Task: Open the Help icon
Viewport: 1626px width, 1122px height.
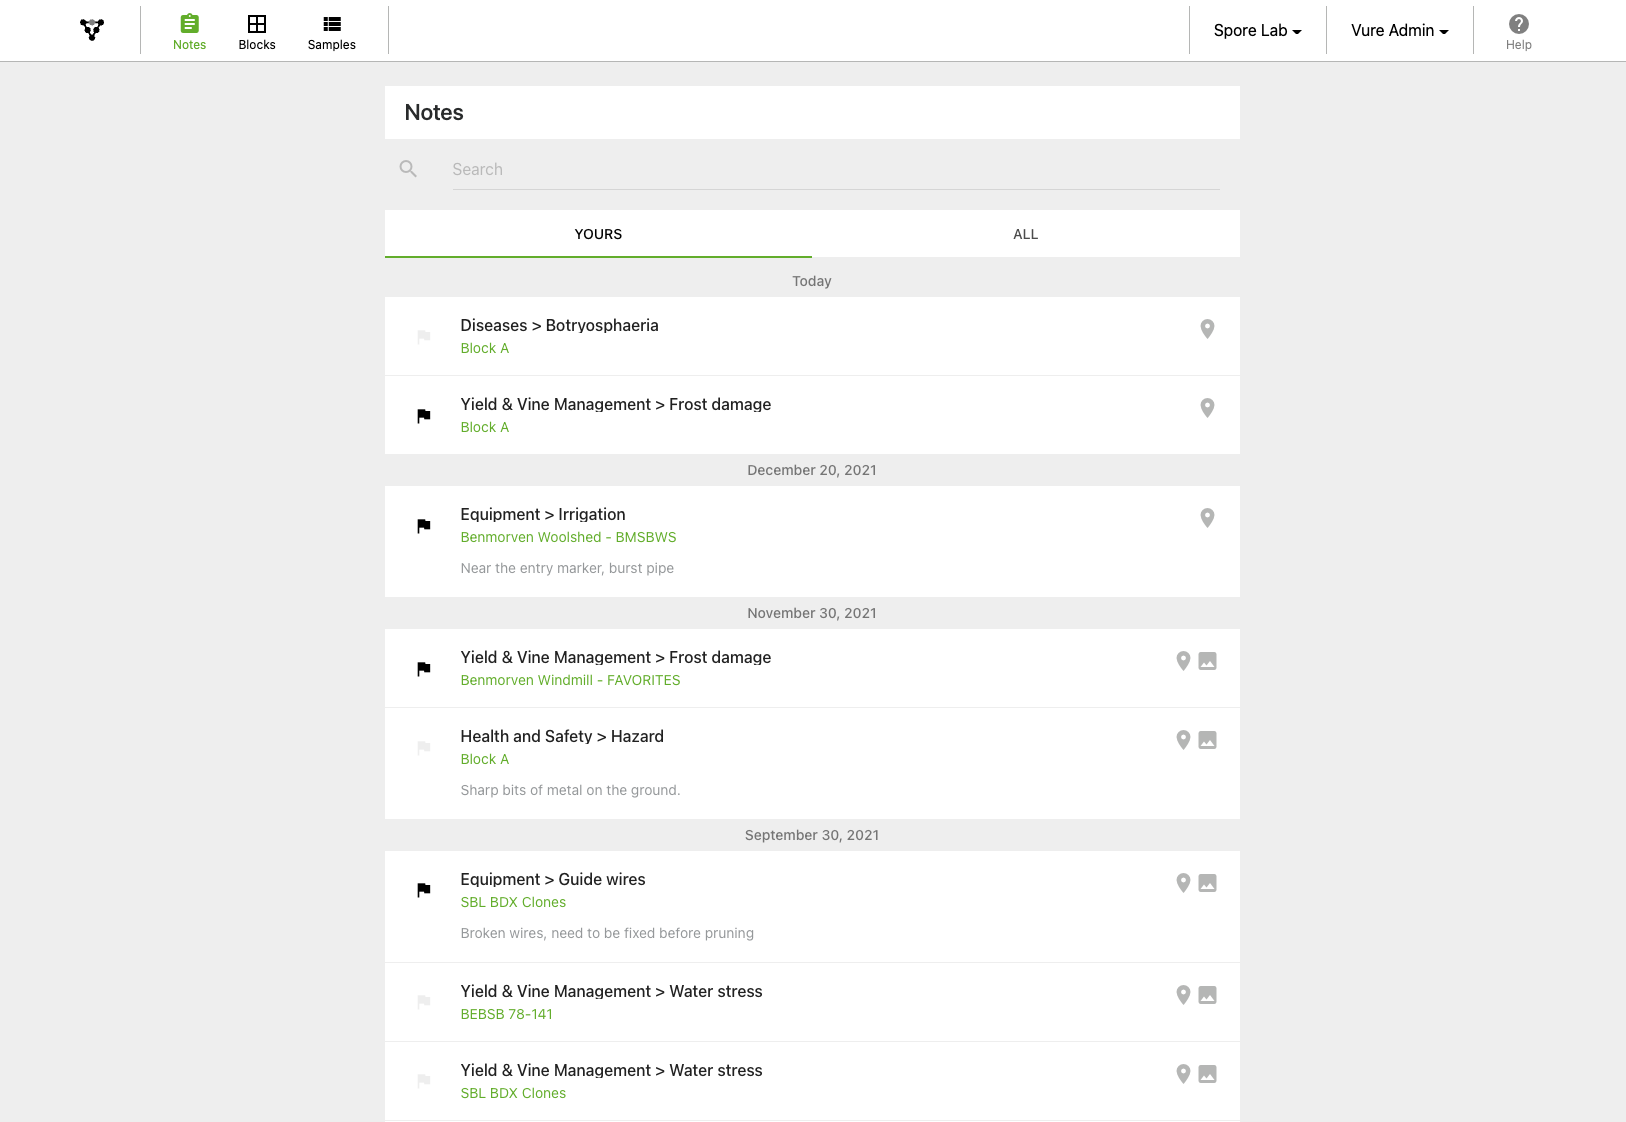Action: [1518, 31]
